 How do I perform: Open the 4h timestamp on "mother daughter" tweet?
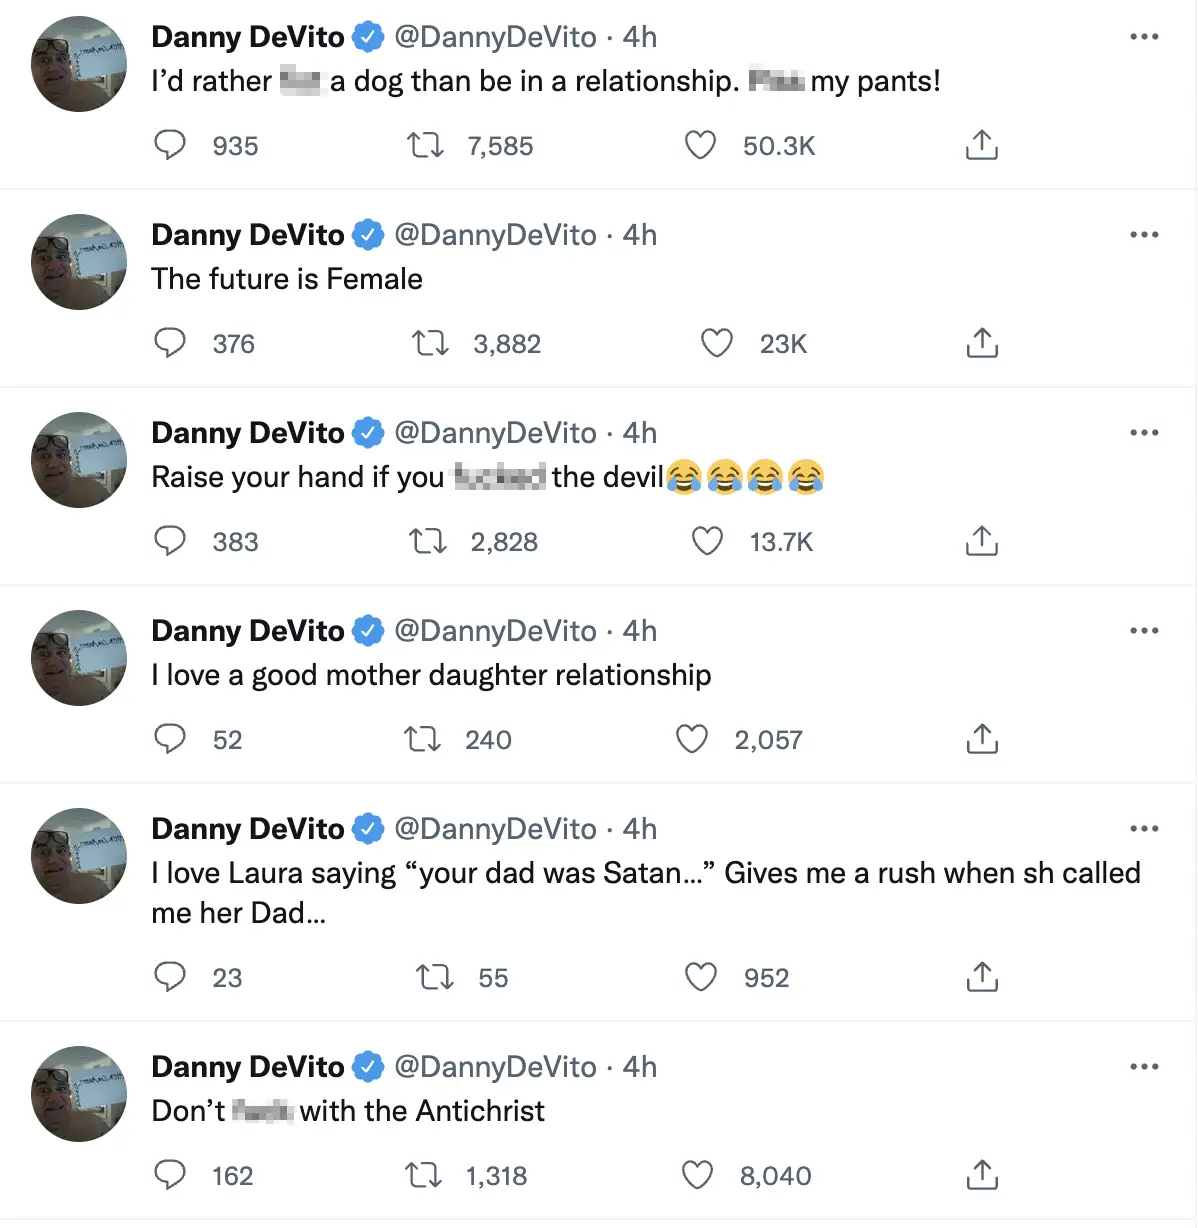(640, 631)
